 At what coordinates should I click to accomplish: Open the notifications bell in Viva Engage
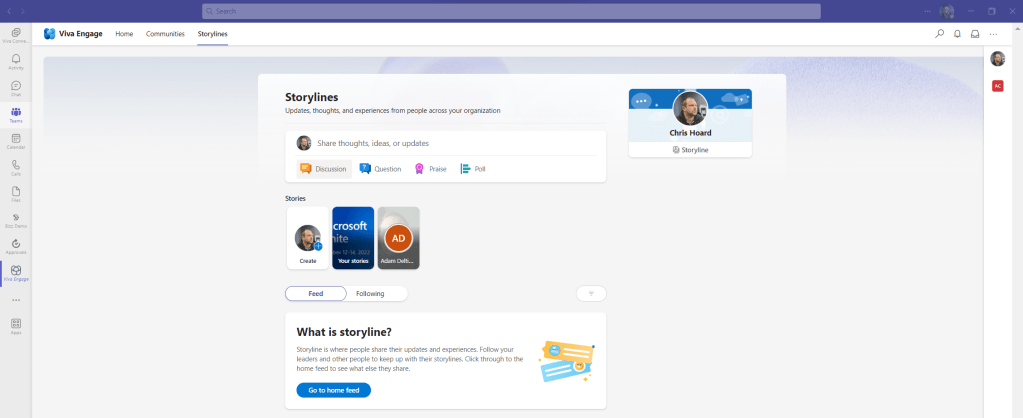(957, 34)
